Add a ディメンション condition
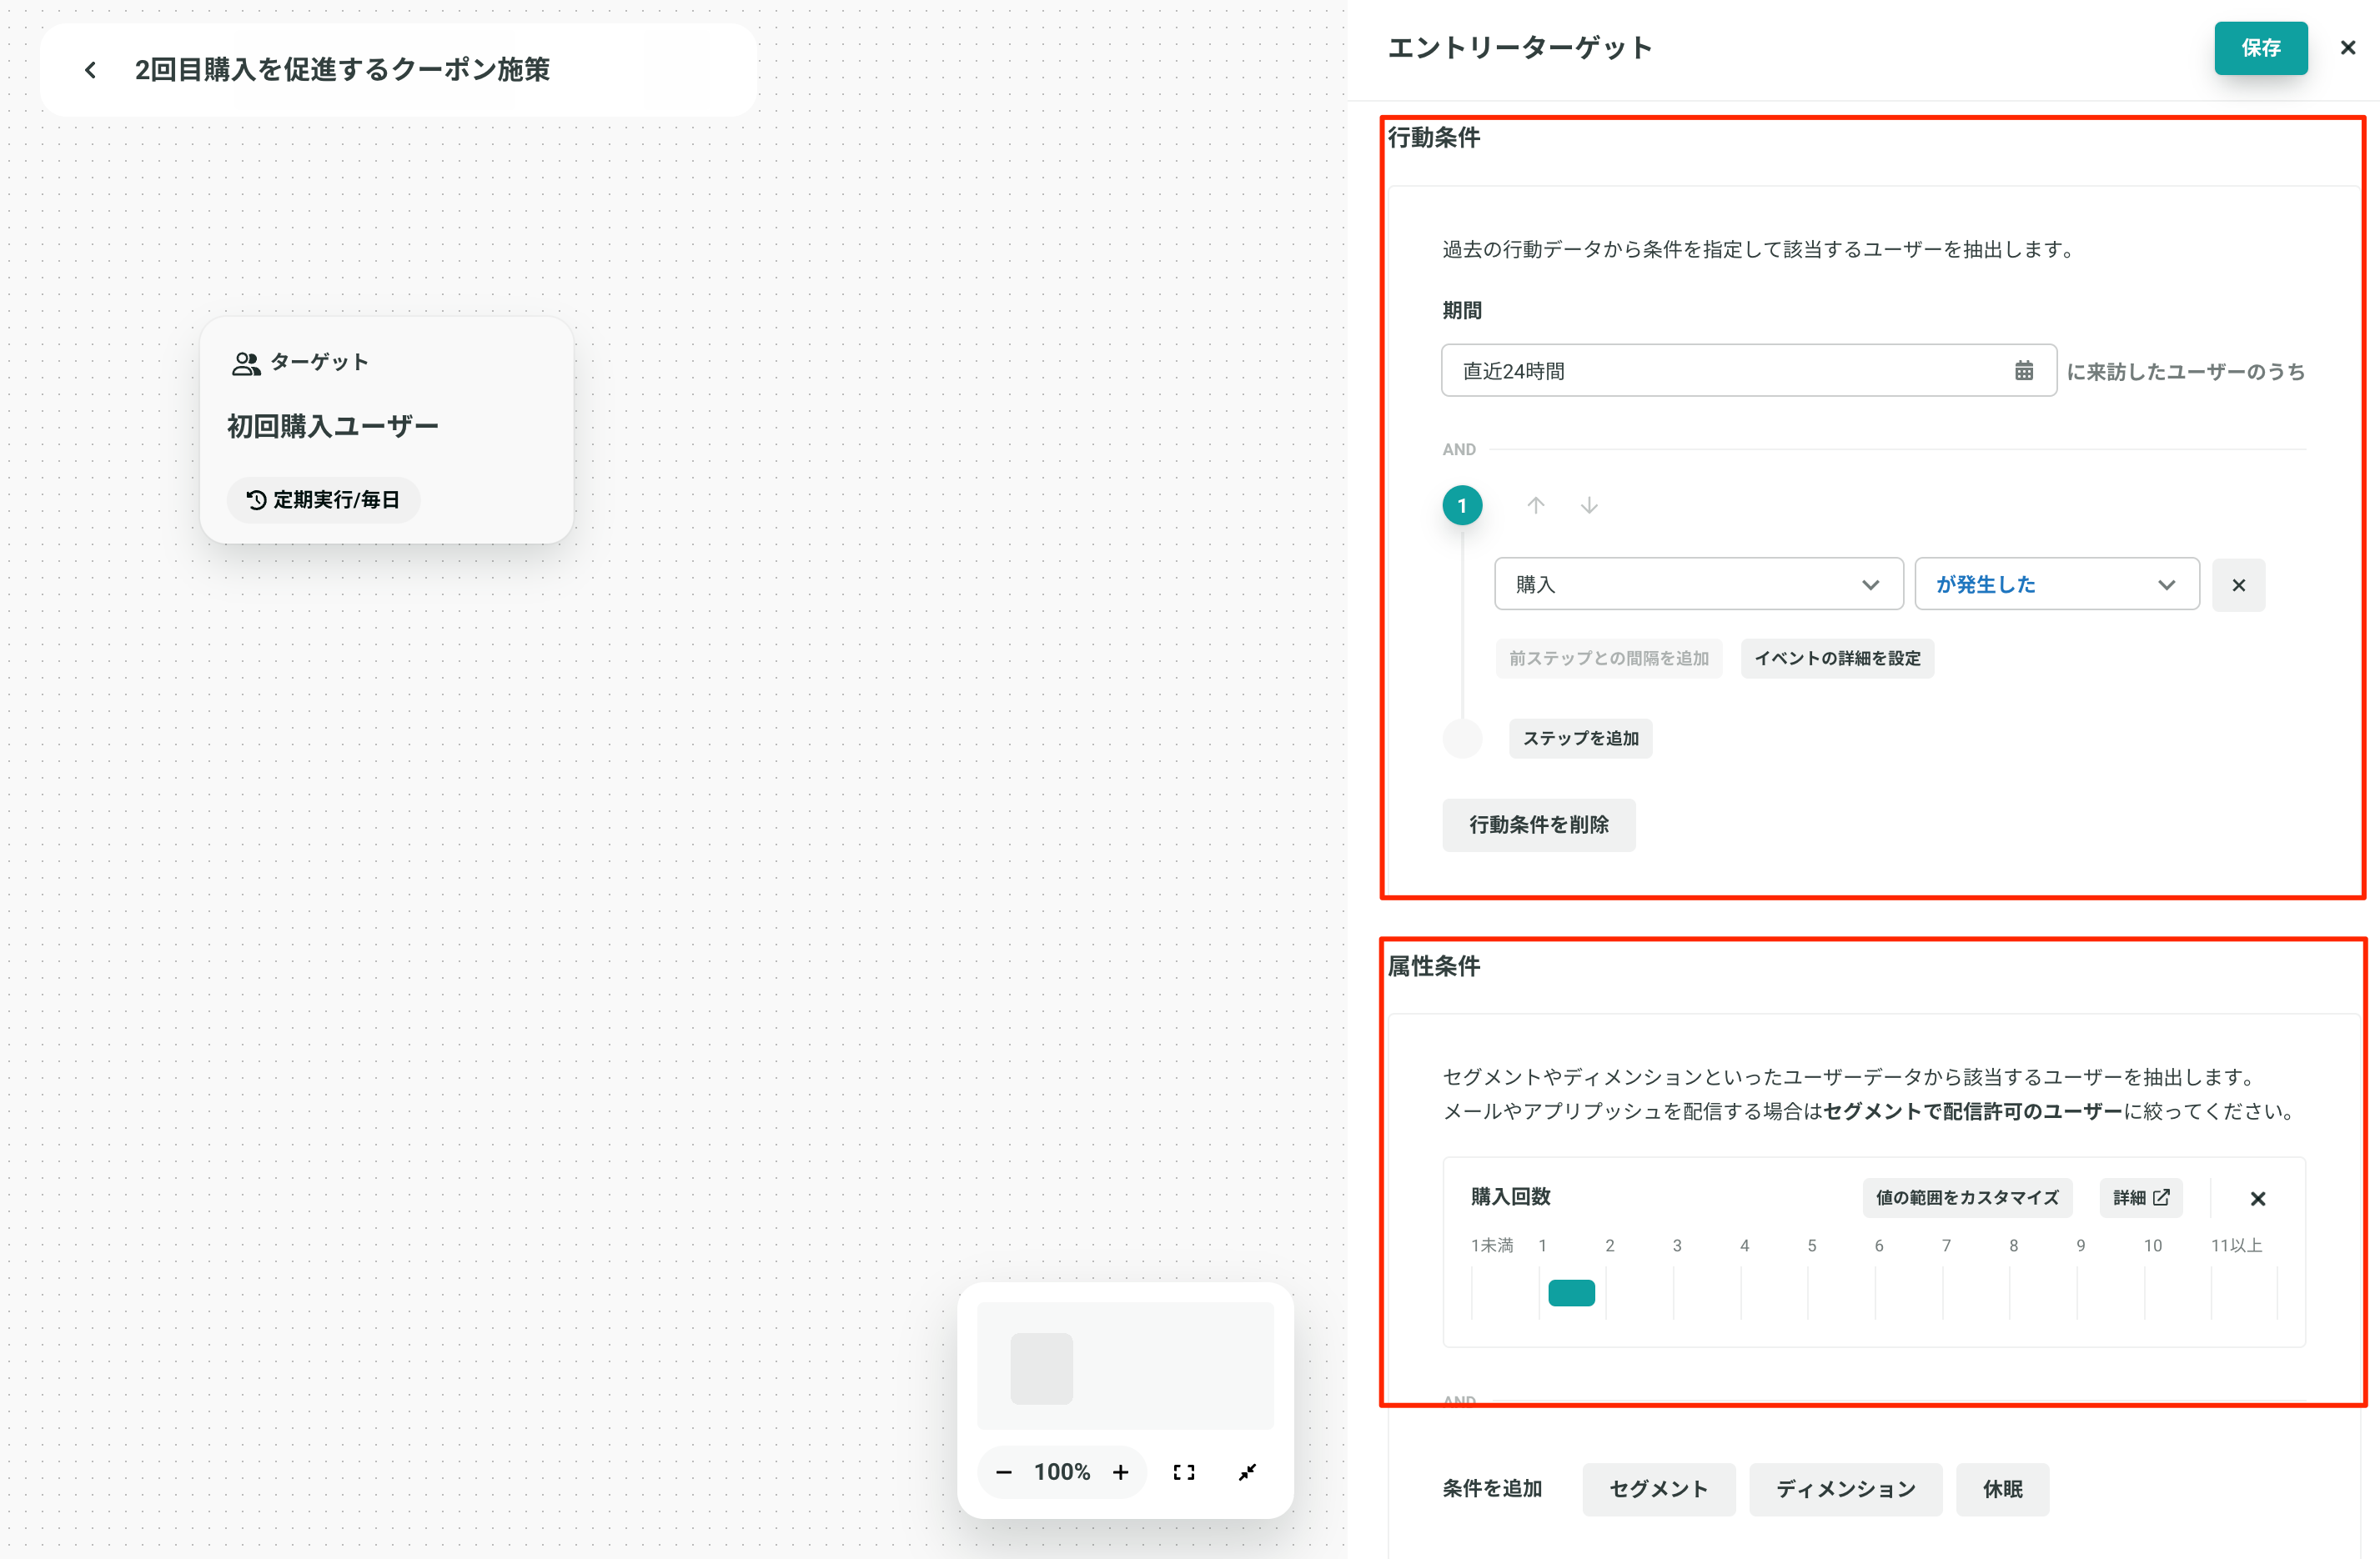Viewport: 2380px width, 1559px height. (1845, 1490)
